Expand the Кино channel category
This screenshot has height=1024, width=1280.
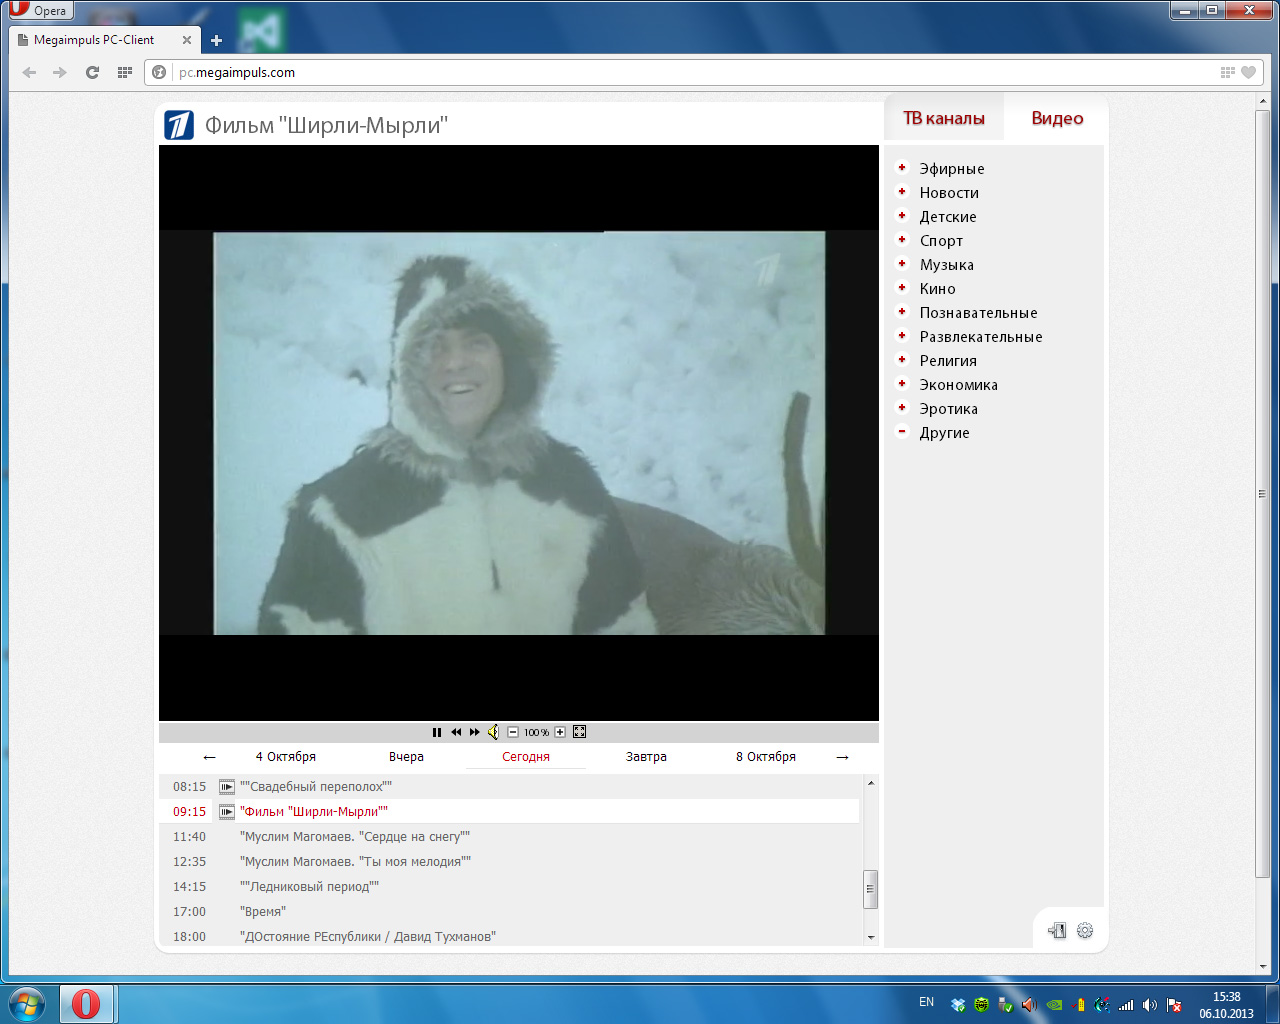pyautogui.click(x=902, y=288)
